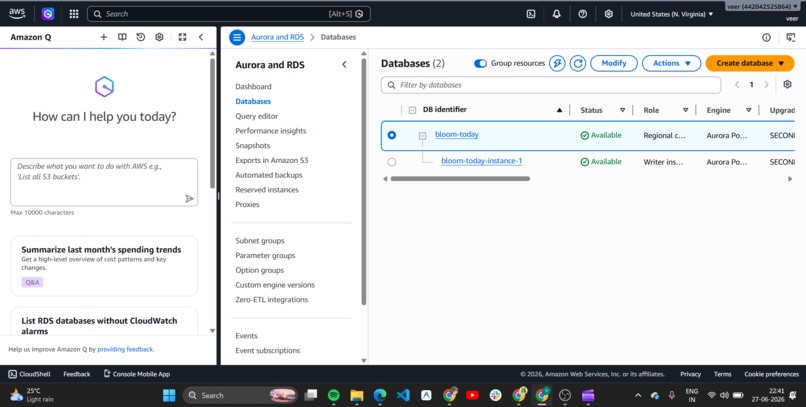Focus the Amazon Q prompt text box
Viewport: 806px width, 407px height.
(x=104, y=182)
